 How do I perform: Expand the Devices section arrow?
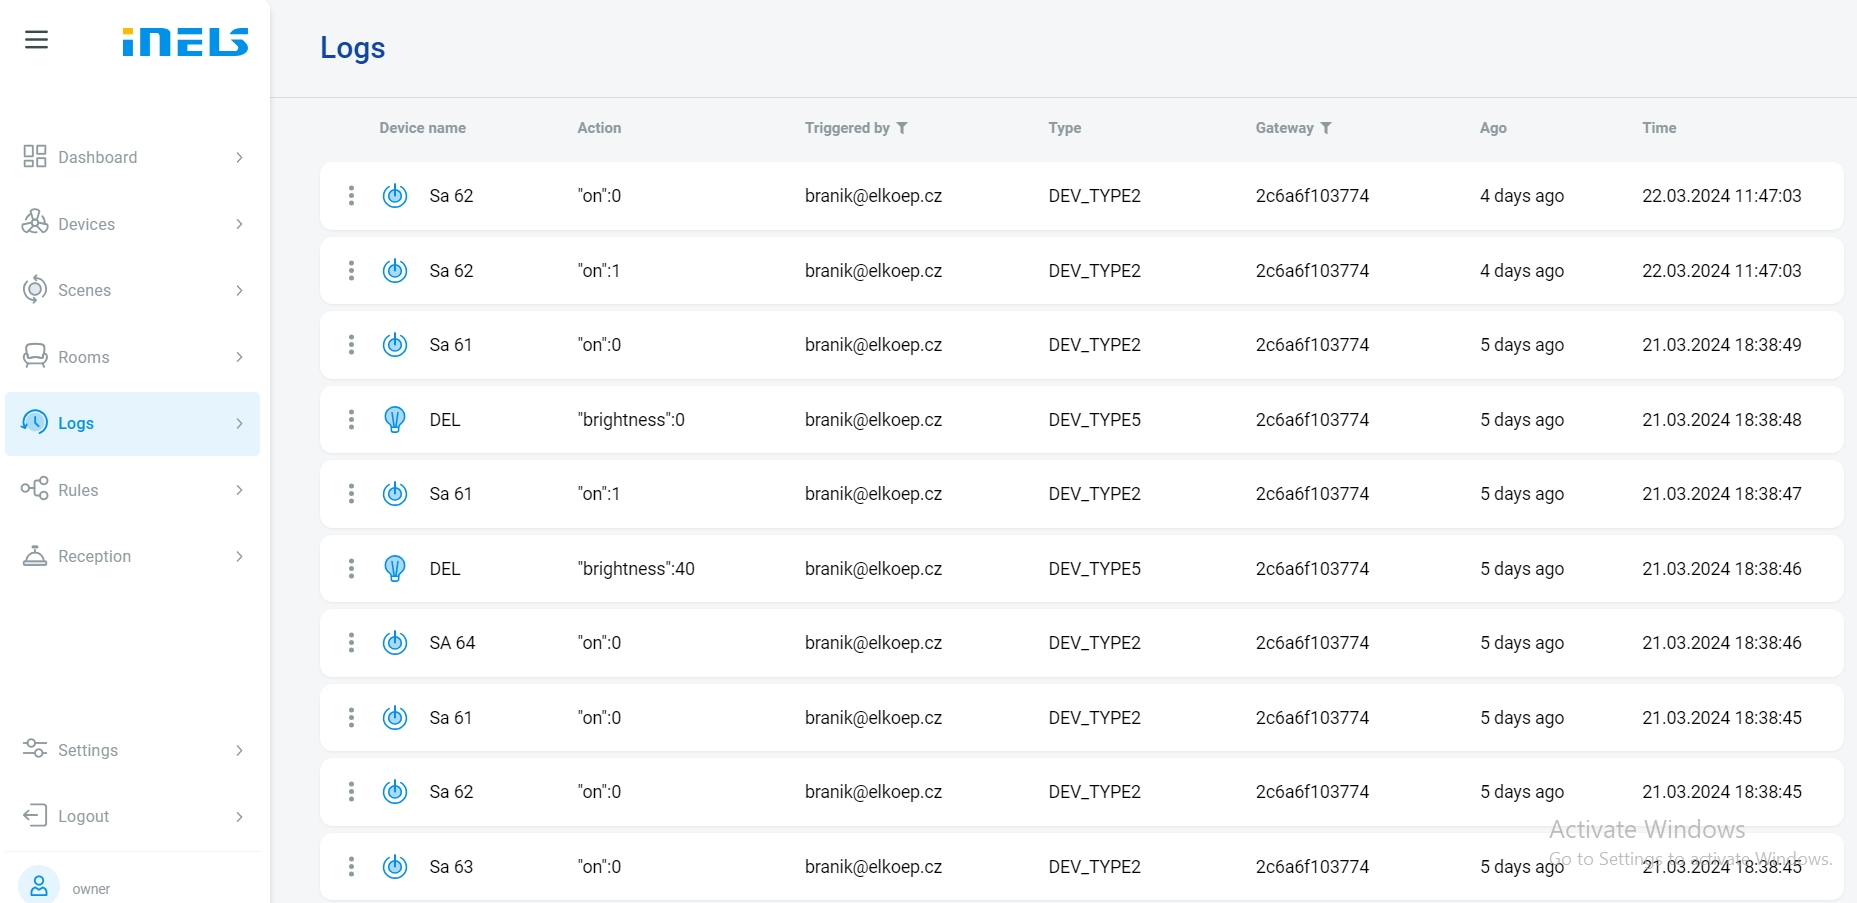point(239,224)
